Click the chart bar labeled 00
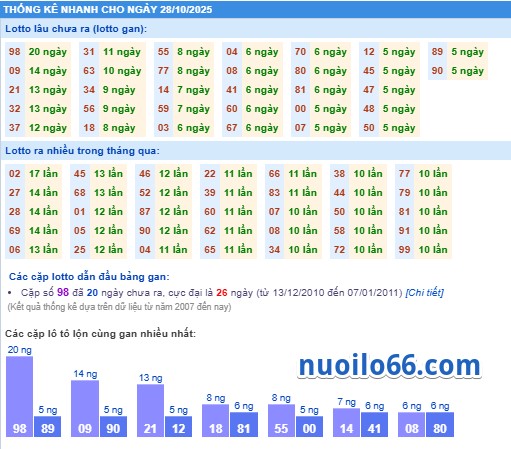 coord(309,426)
